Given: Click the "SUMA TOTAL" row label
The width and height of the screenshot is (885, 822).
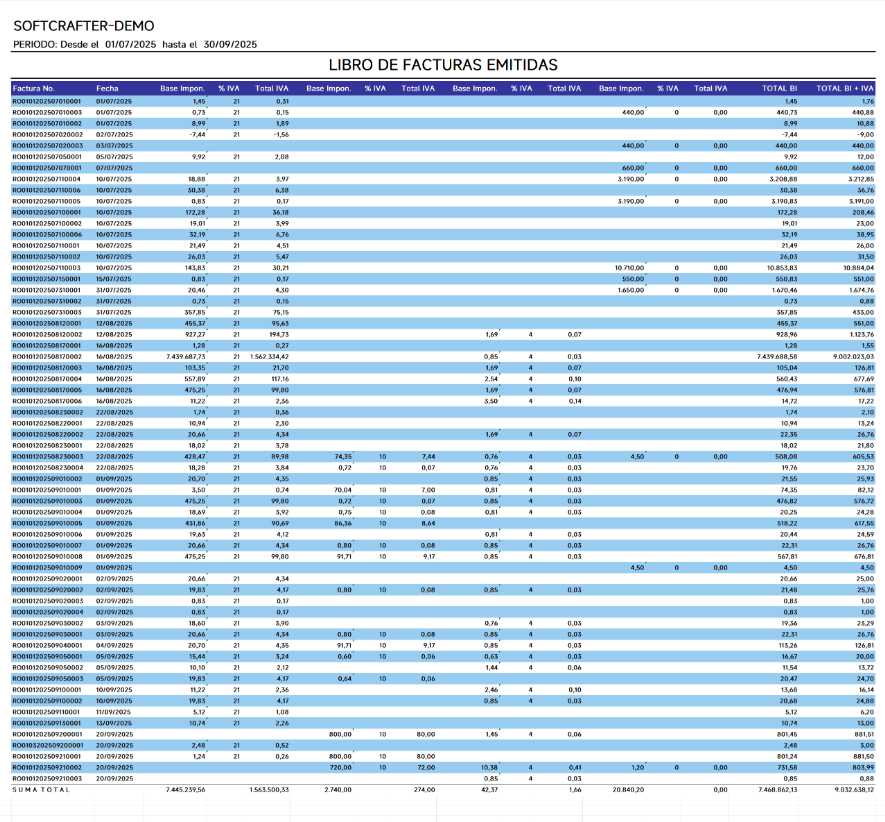Looking at the screenshot, I should tap(41, 790).
